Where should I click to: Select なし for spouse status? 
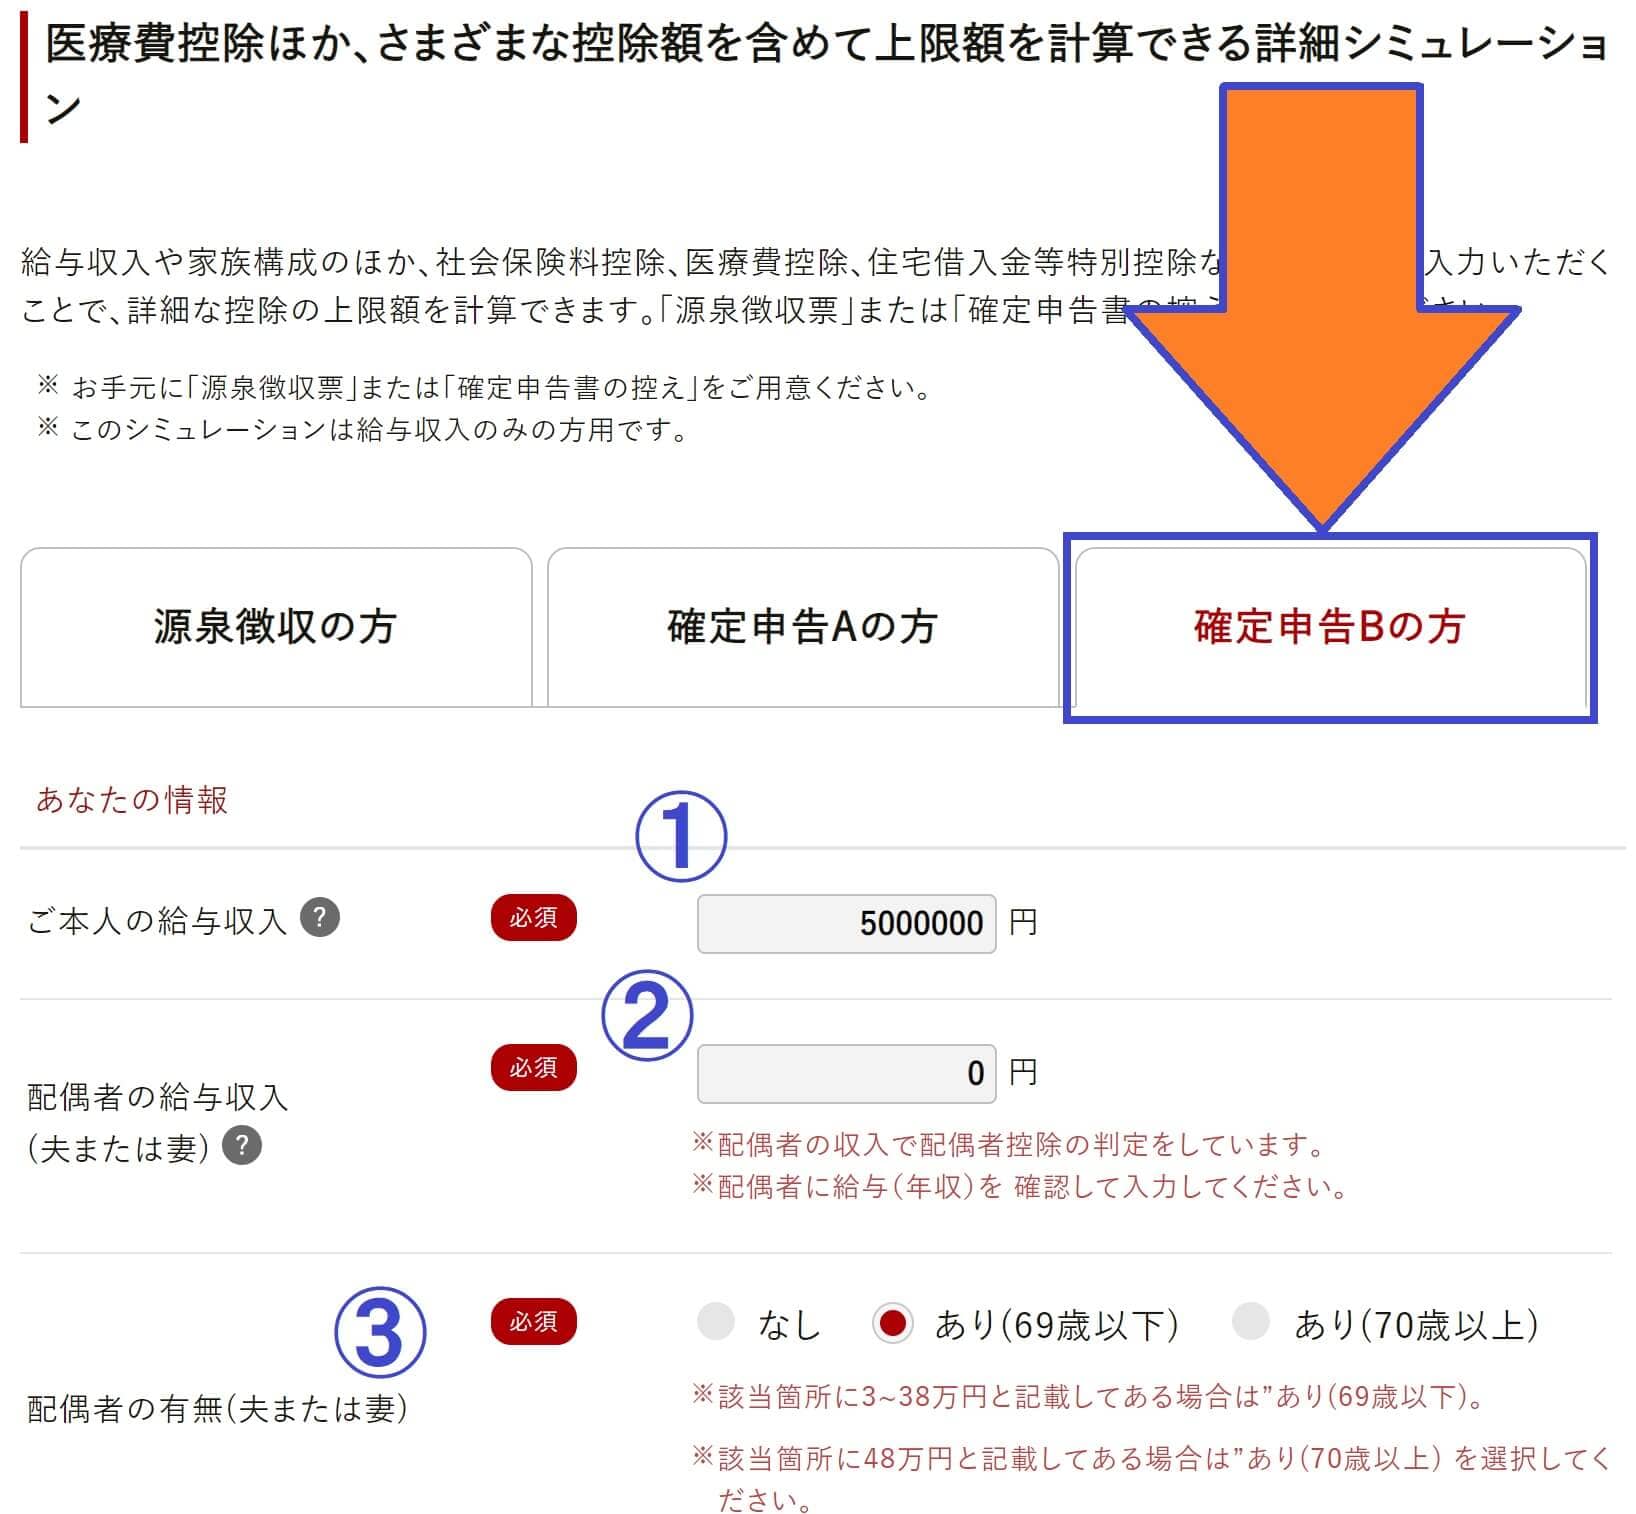tap(716, 1322)
